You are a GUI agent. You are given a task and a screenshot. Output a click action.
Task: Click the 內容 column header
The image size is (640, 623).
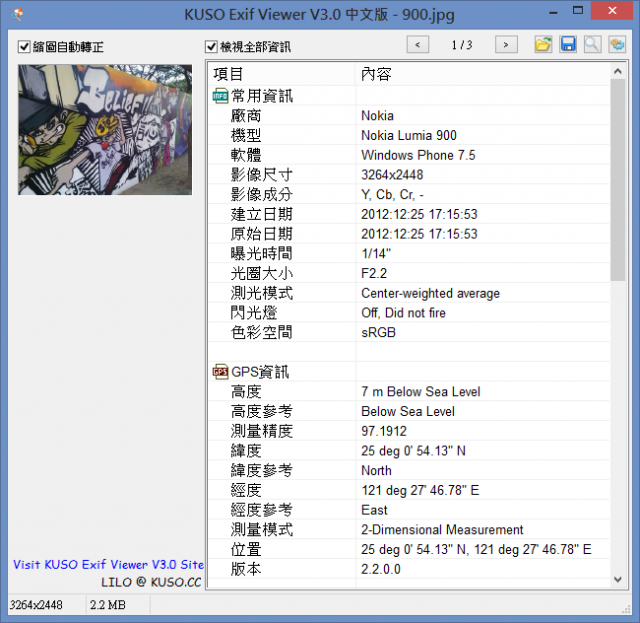pos(482,74)
